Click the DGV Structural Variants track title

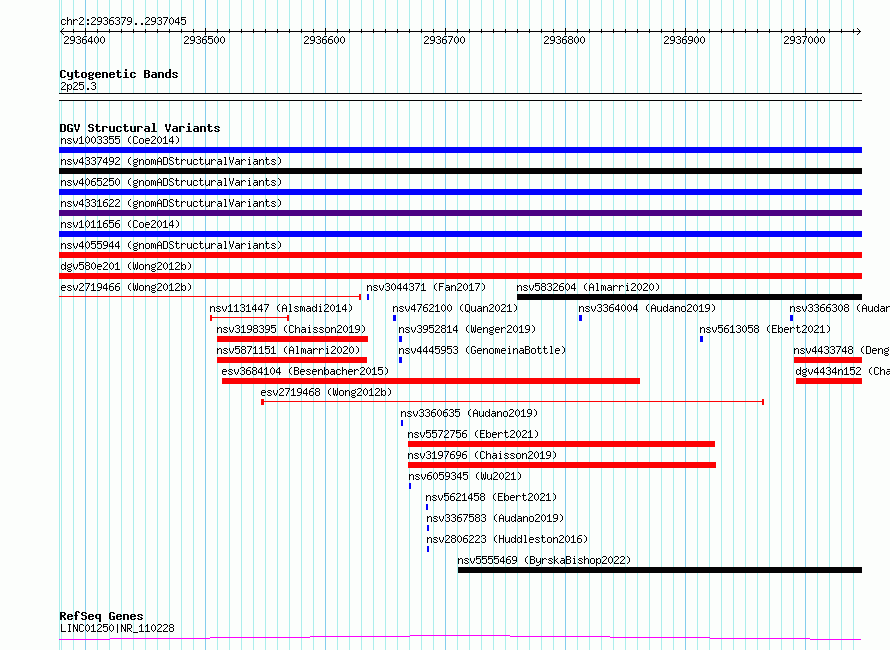tap(140, 128)
